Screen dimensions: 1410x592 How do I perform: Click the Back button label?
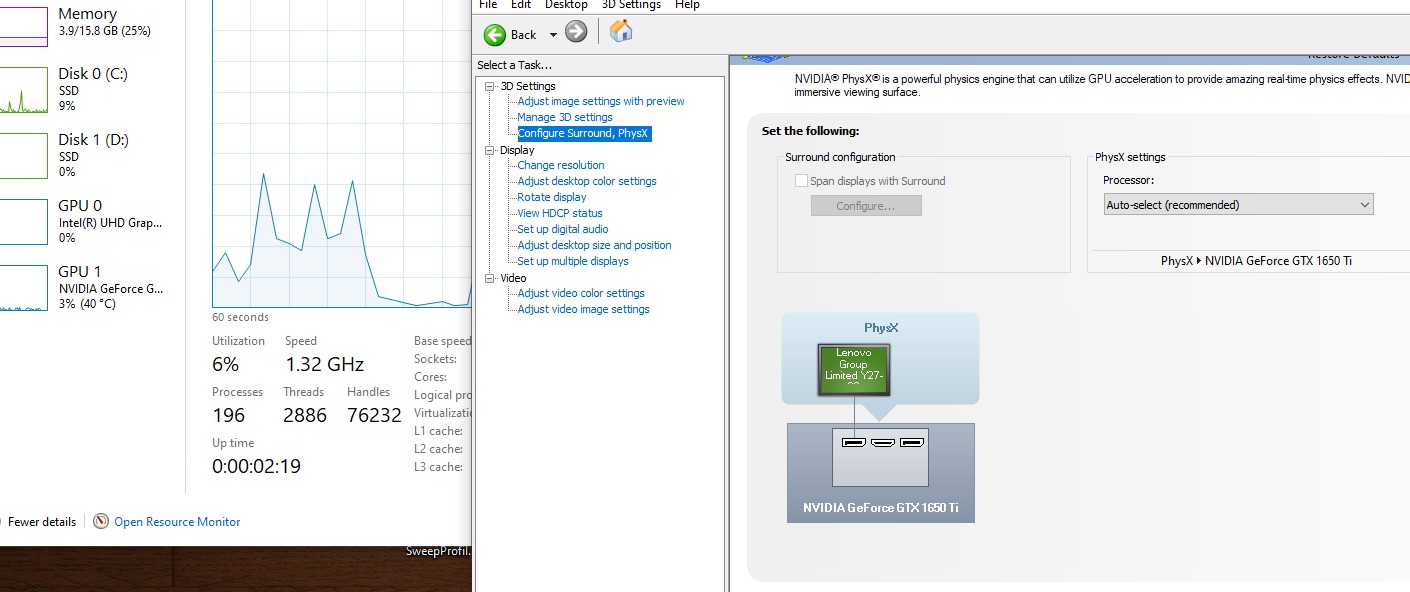click(x=524, y=35)
